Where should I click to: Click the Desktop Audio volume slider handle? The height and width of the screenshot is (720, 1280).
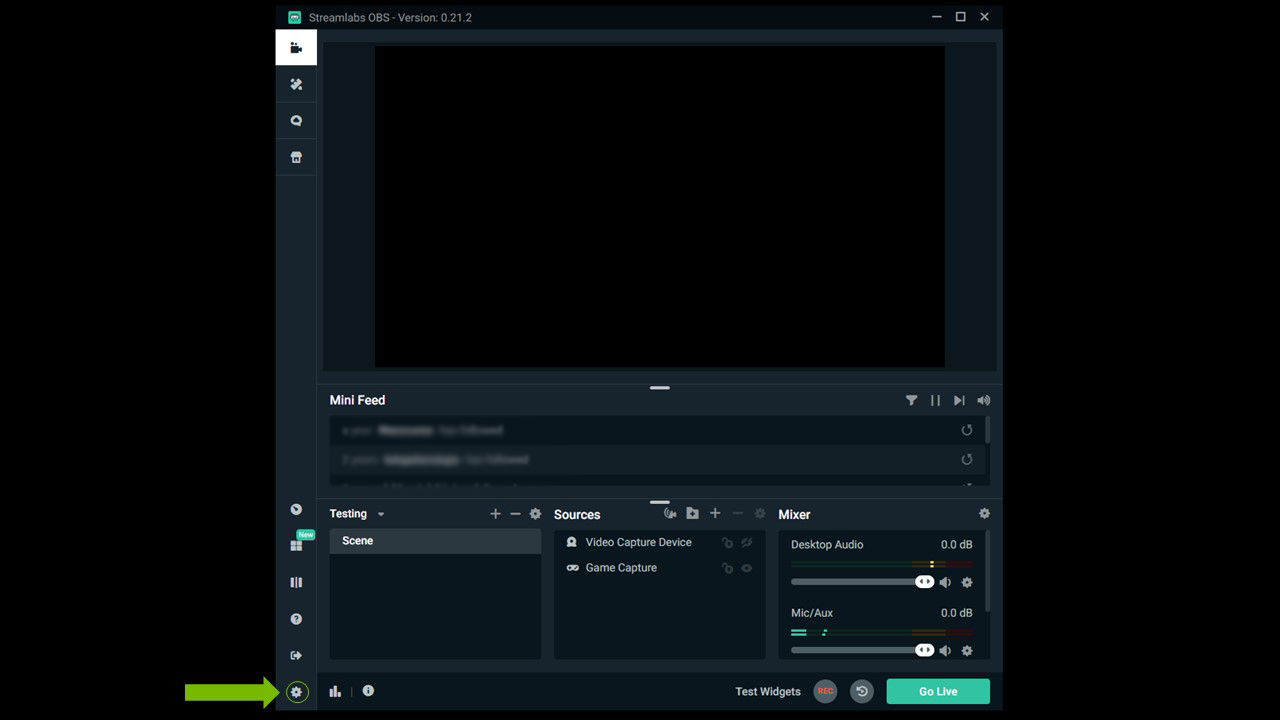(924, 582)
